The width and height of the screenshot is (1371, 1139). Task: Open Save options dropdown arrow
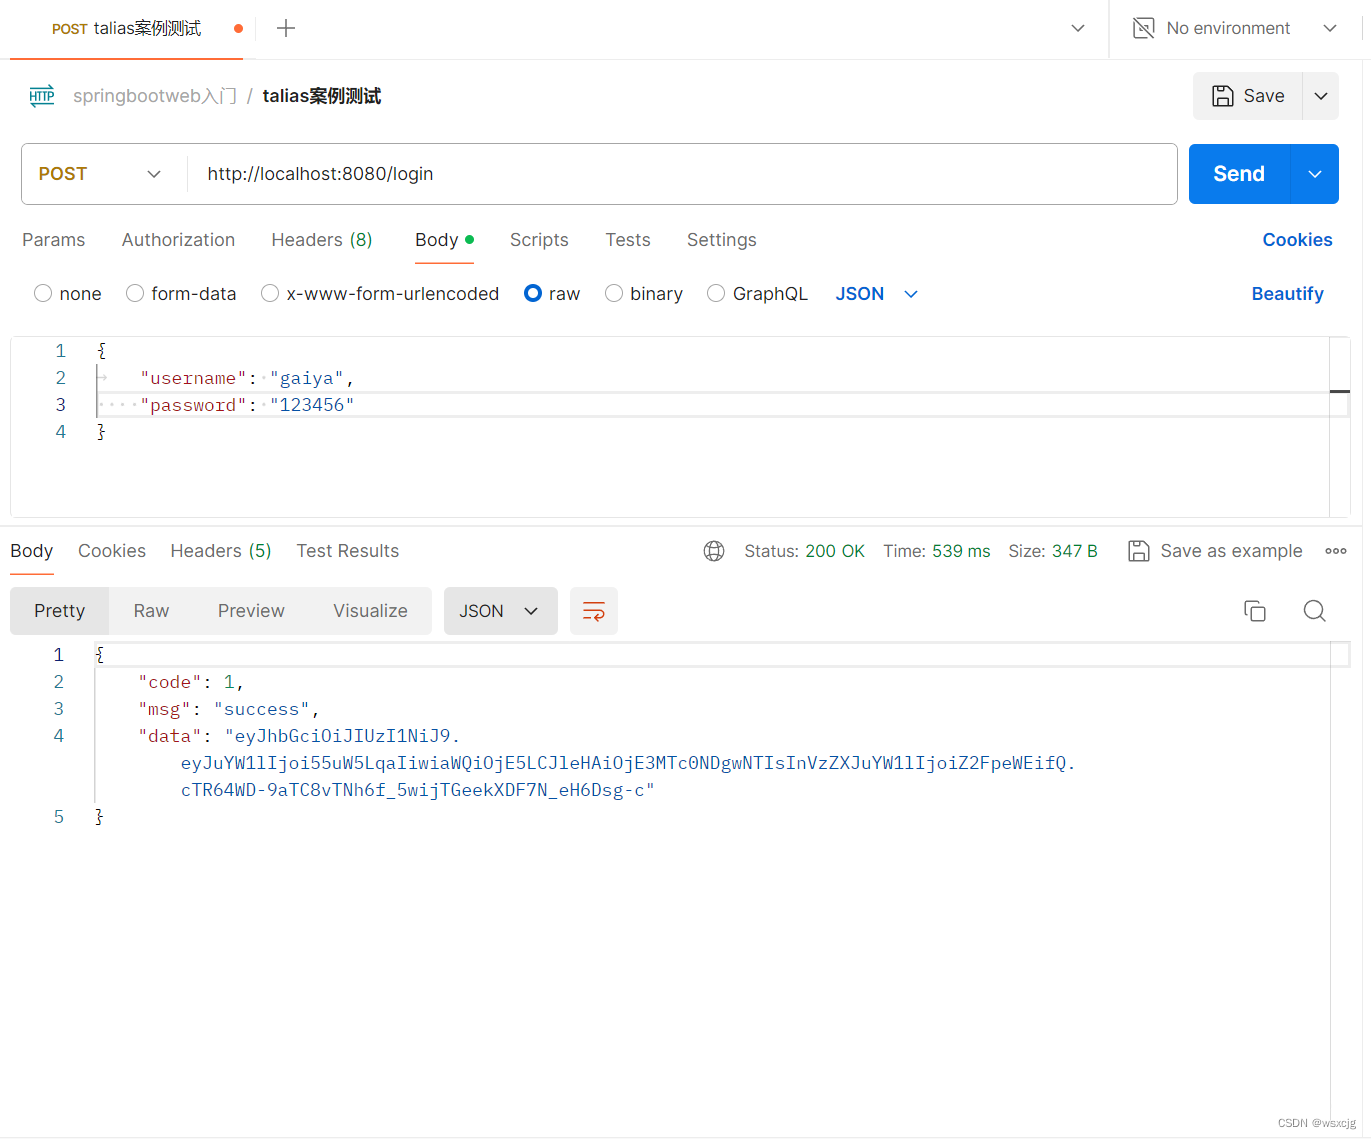pyautogui.click(x=1321, y=96)
